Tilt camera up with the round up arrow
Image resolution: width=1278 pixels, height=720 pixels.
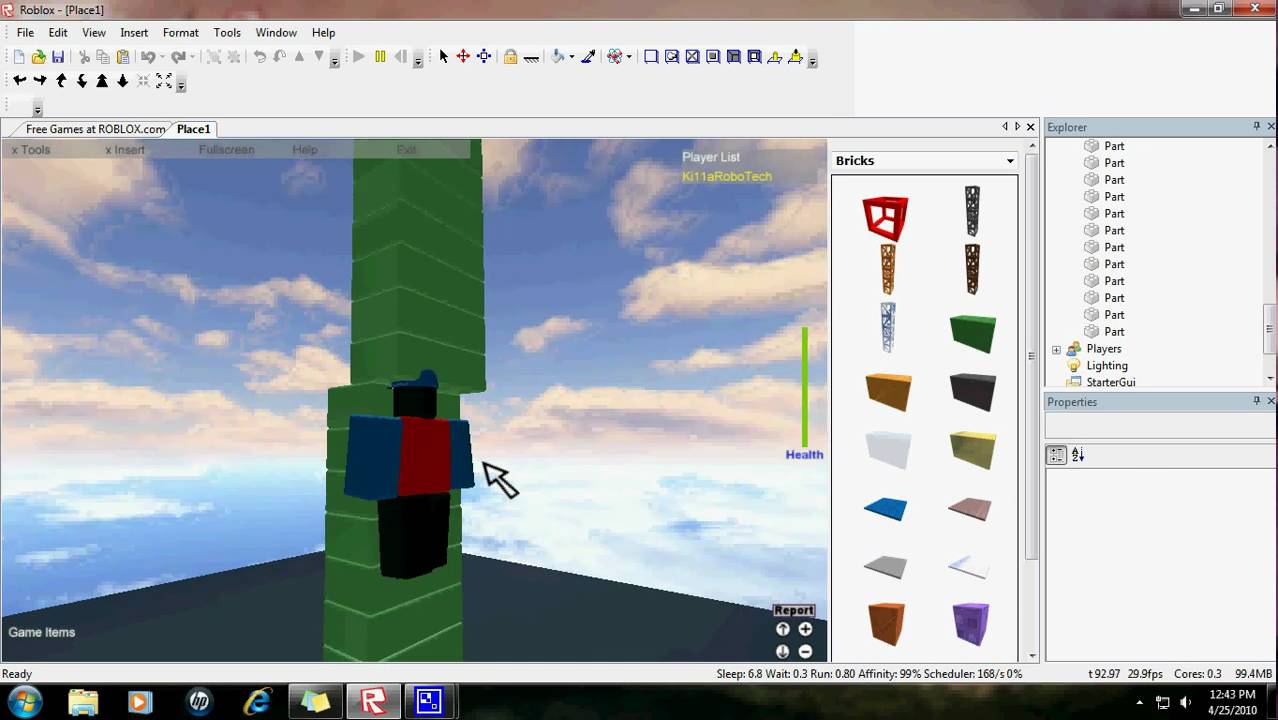(783, 629)
